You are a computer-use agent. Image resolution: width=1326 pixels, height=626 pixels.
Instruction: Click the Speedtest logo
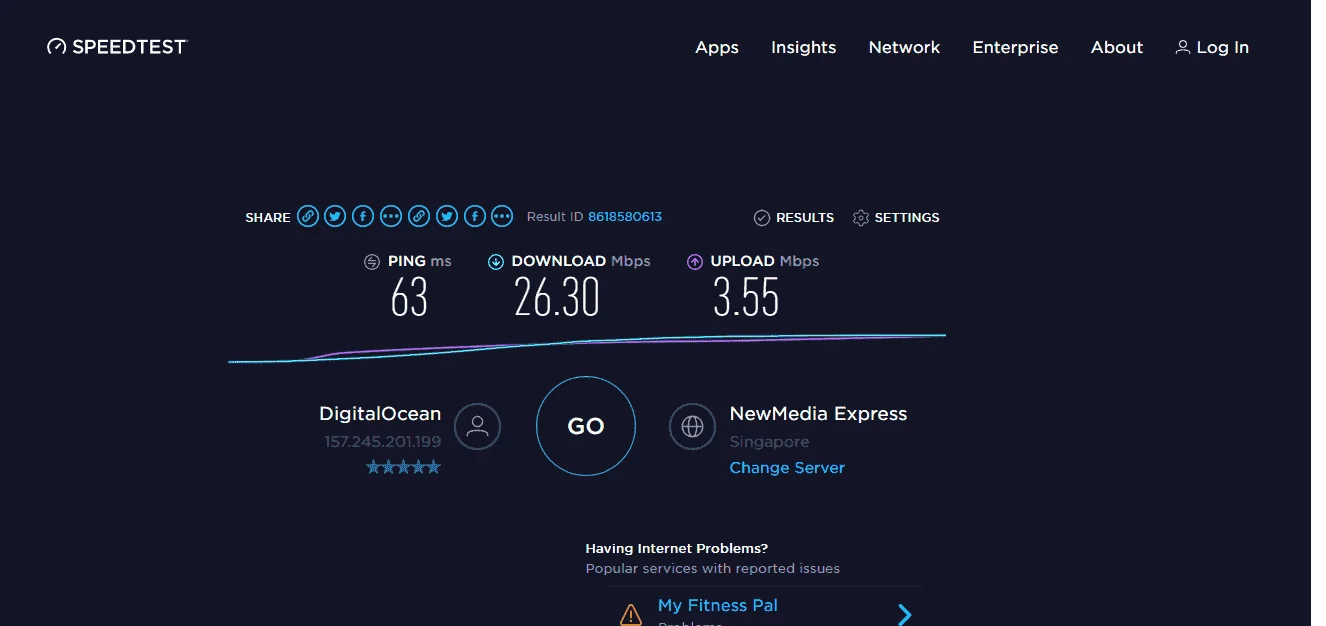click(117, 47)
